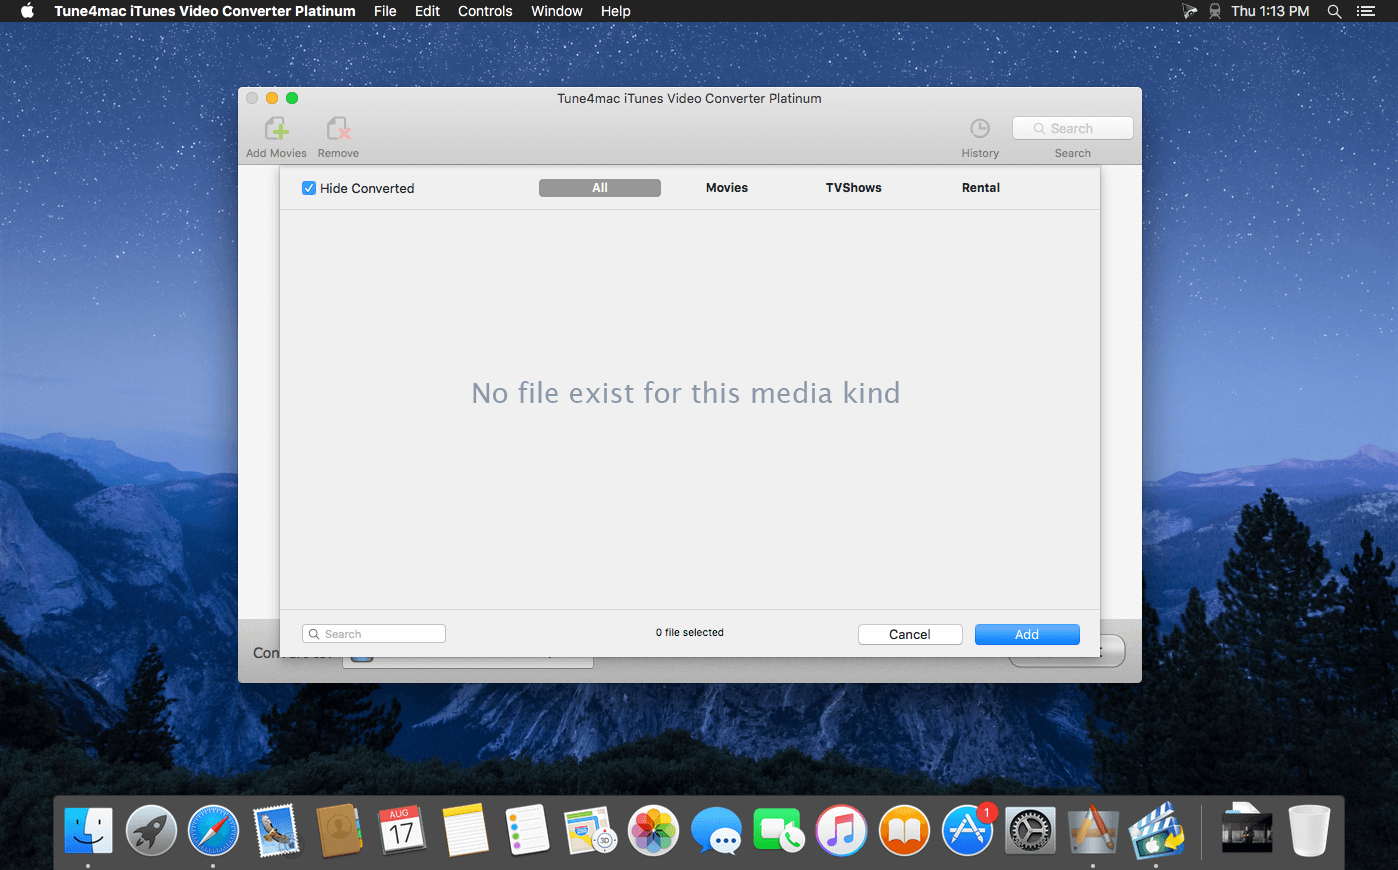Focus the Search field below the file list
This screenshot has width=1398, height=870.
click(x=374, y=634)
